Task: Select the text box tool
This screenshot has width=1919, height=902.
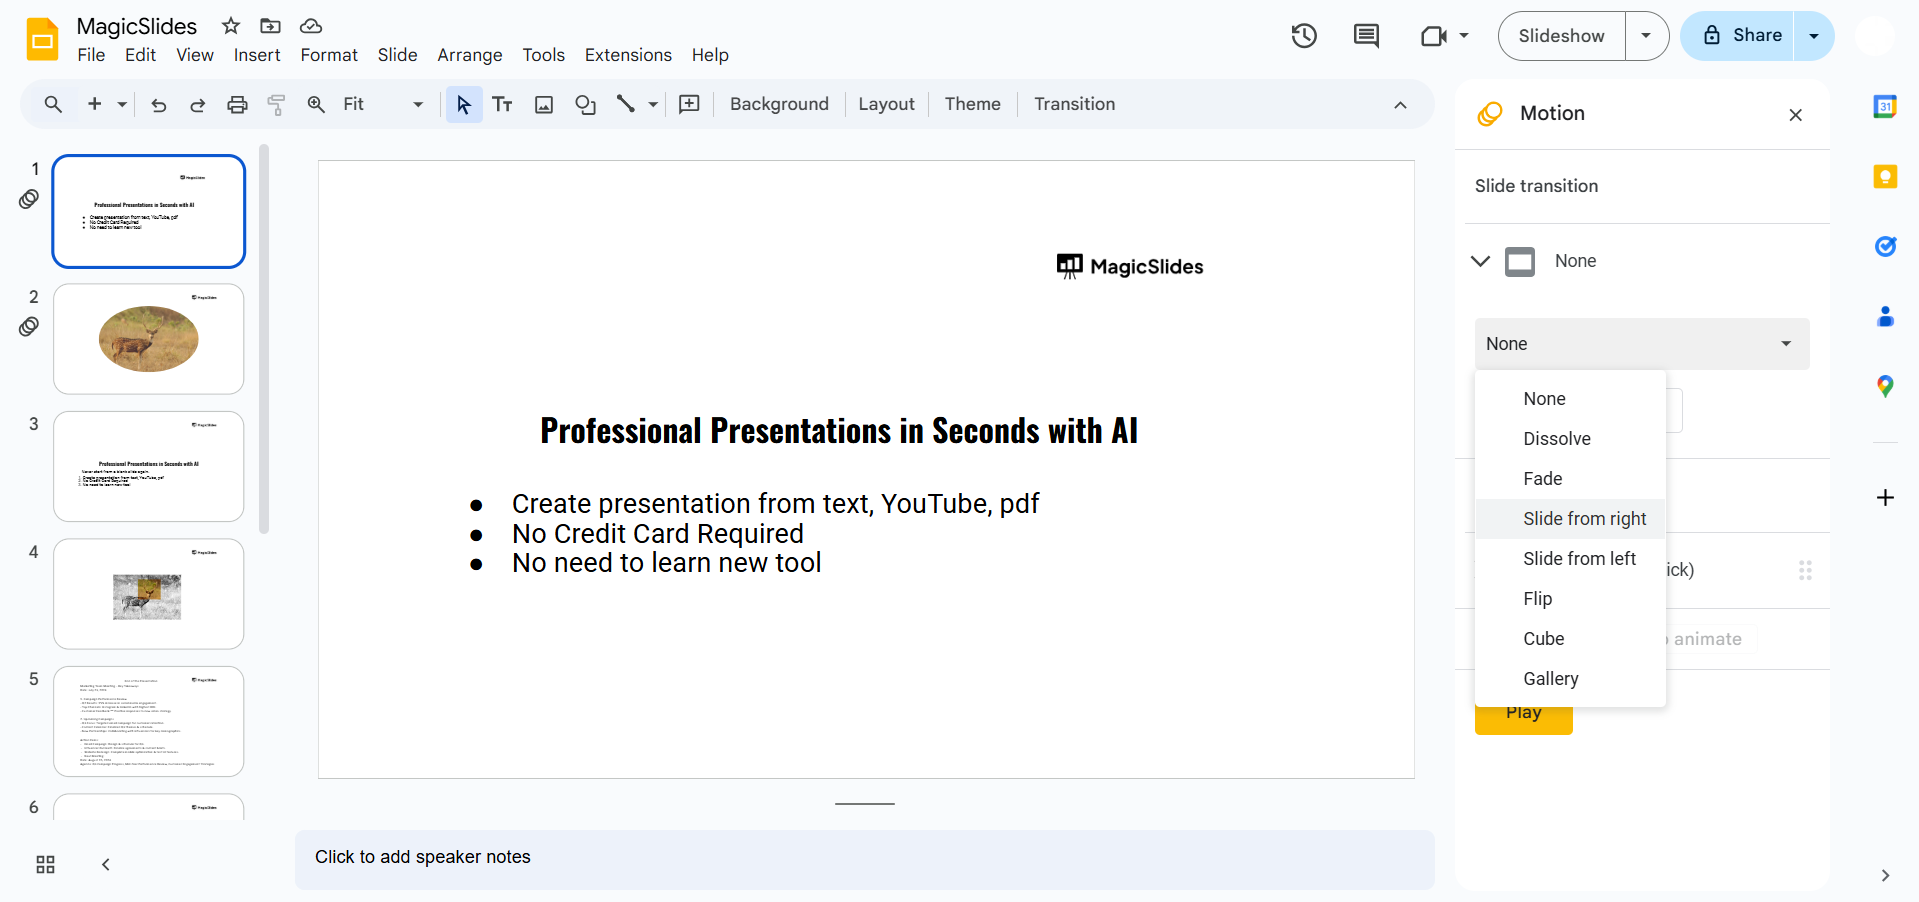Action: coord(503,104)
